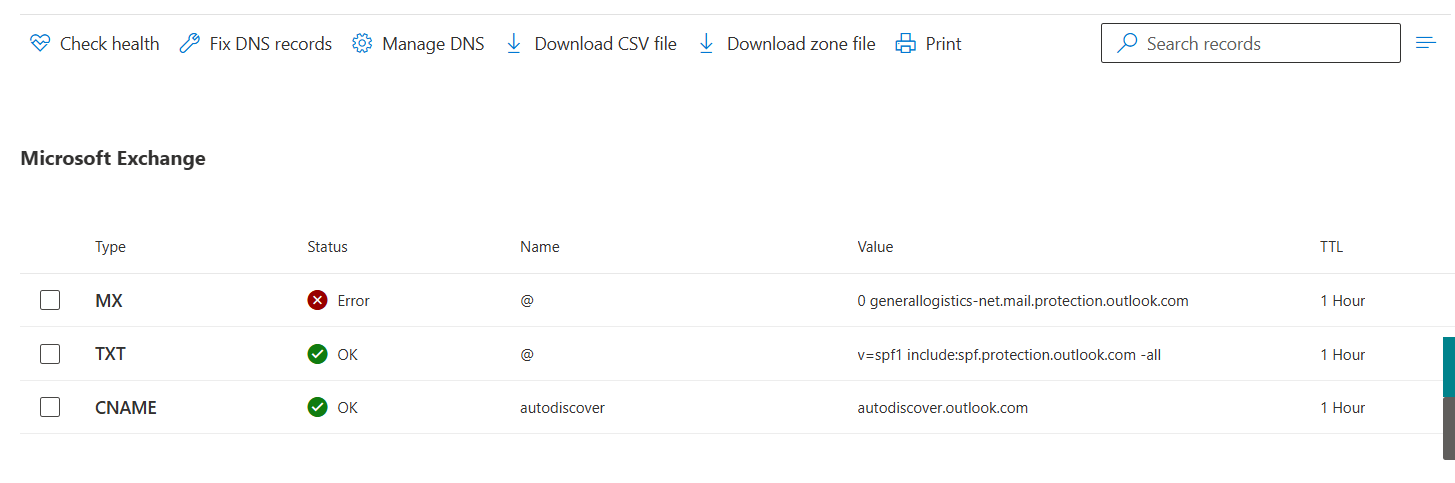1455x483 pixels.
Task: Choose Download zone file command
Action: tap(786, 44)
